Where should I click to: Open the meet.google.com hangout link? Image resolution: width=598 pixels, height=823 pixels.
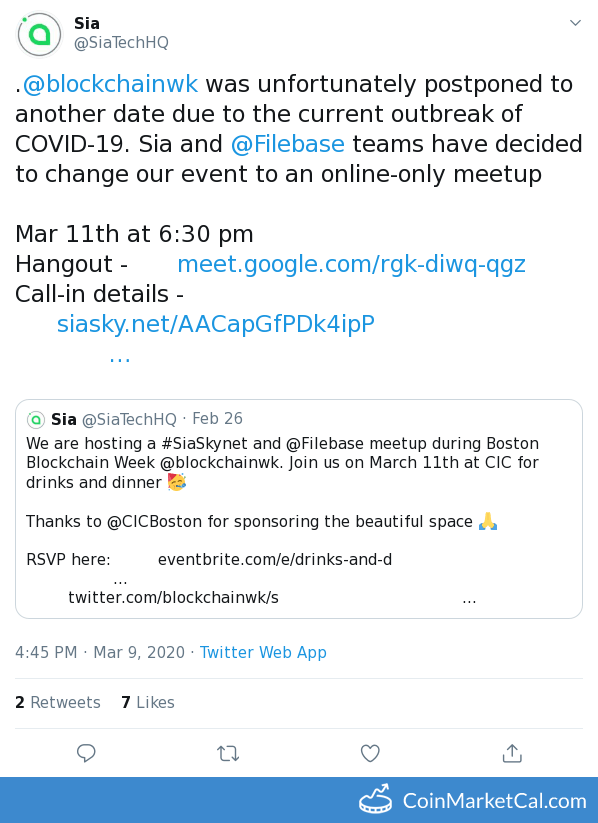tap(351, 263)
